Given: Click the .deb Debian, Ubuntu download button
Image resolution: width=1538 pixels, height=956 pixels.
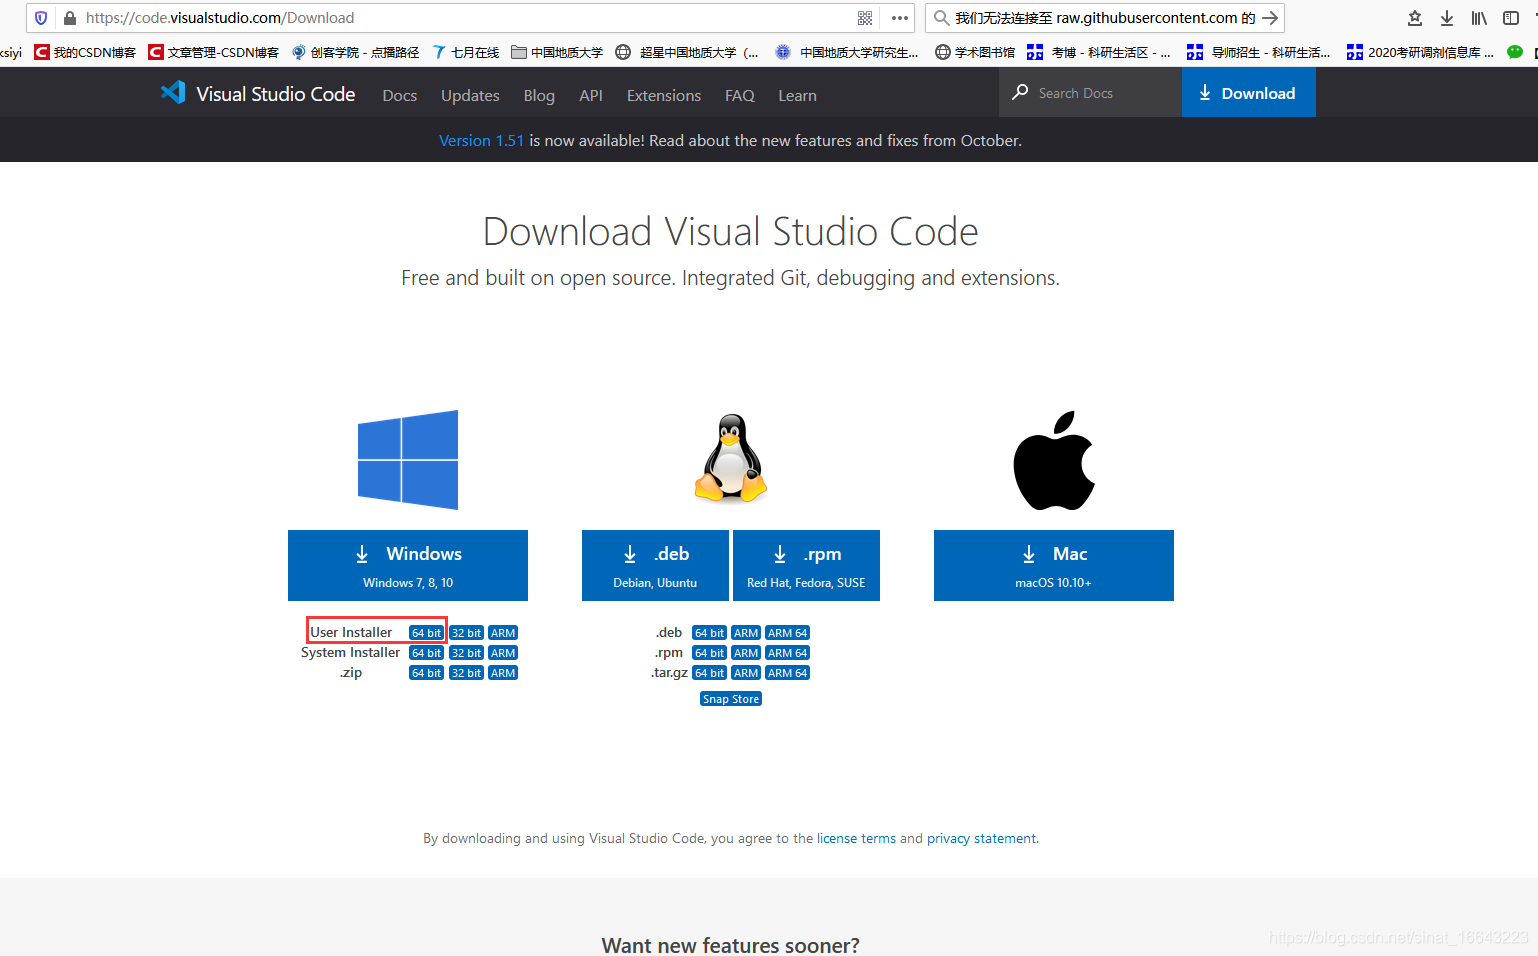Looking at the screenshot, I should (655, 565).
